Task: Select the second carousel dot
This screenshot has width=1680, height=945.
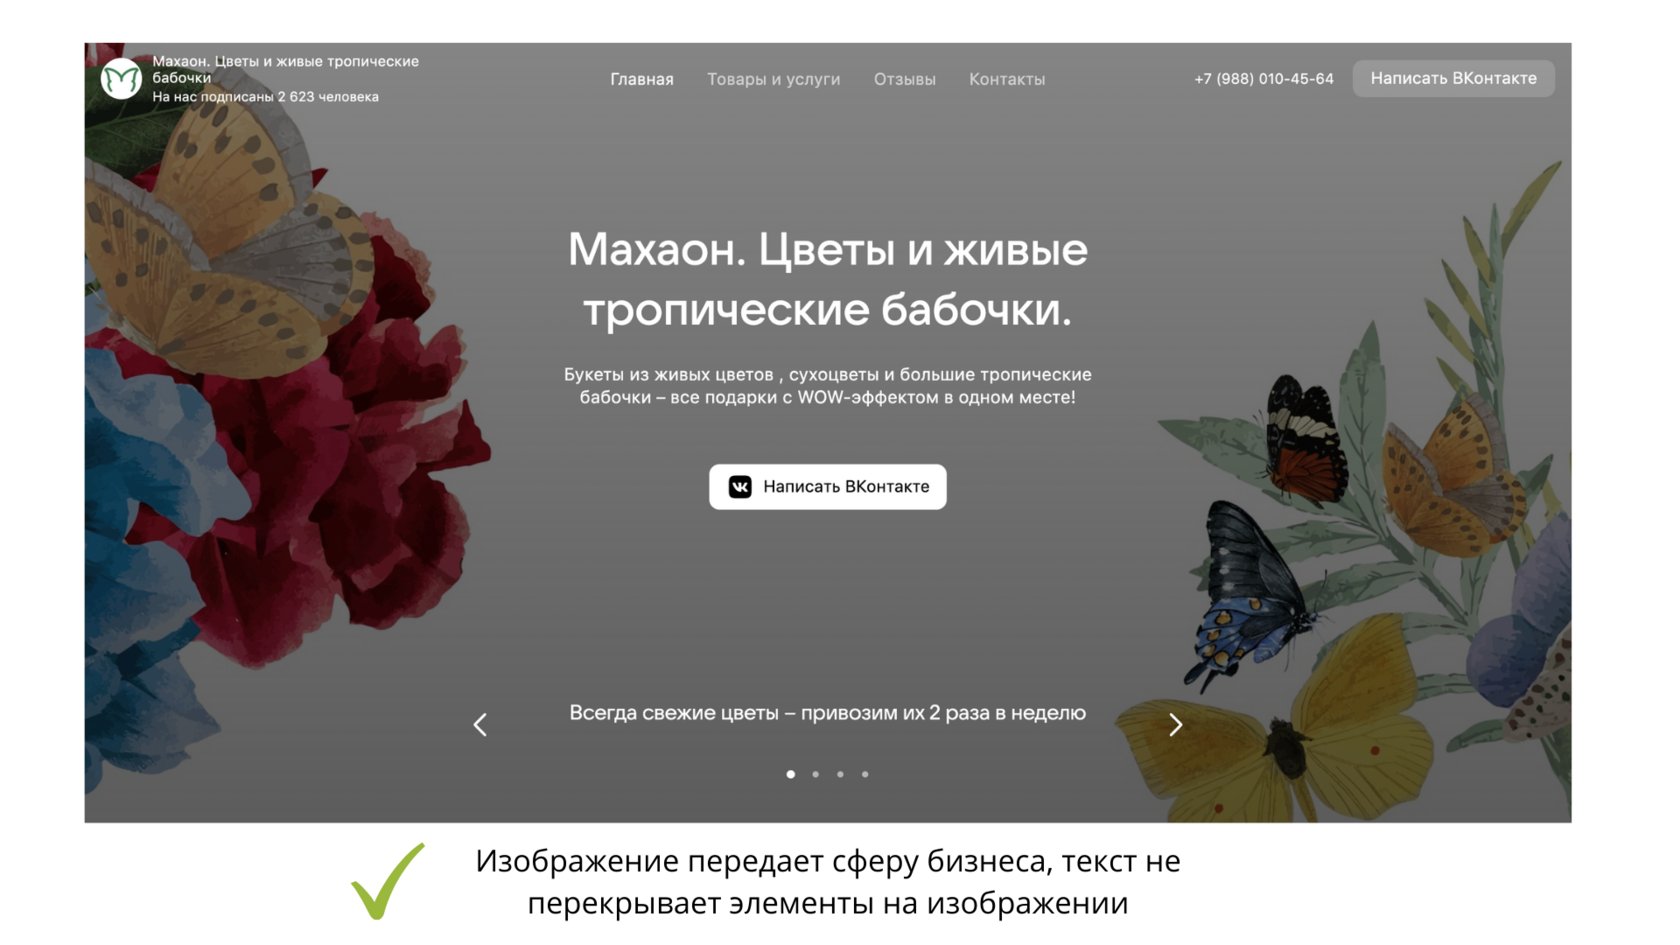Action: click(816, 774)
